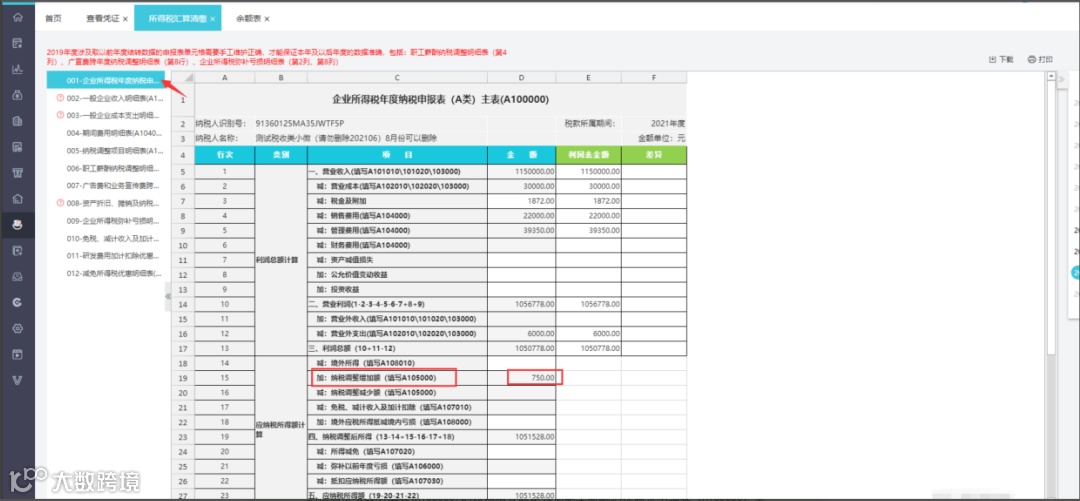Click the 下载 download icon
Viewport: 1080px width, 501px height.
click(x=992, y=60)
